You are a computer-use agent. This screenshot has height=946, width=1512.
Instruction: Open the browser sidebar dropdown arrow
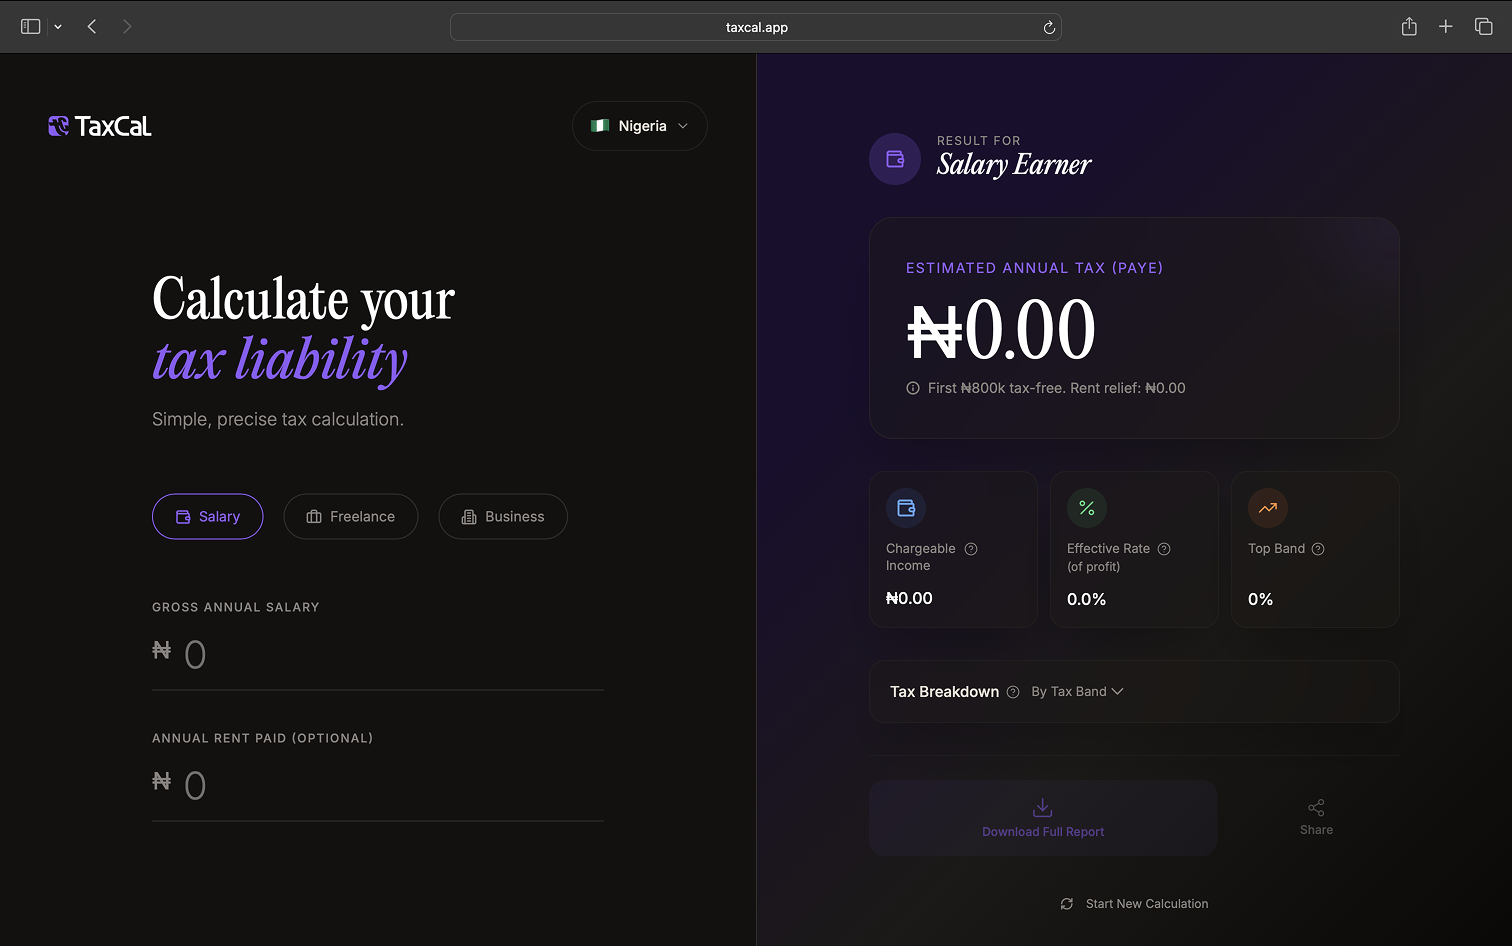pyautogui.click(x=57, y=26)
